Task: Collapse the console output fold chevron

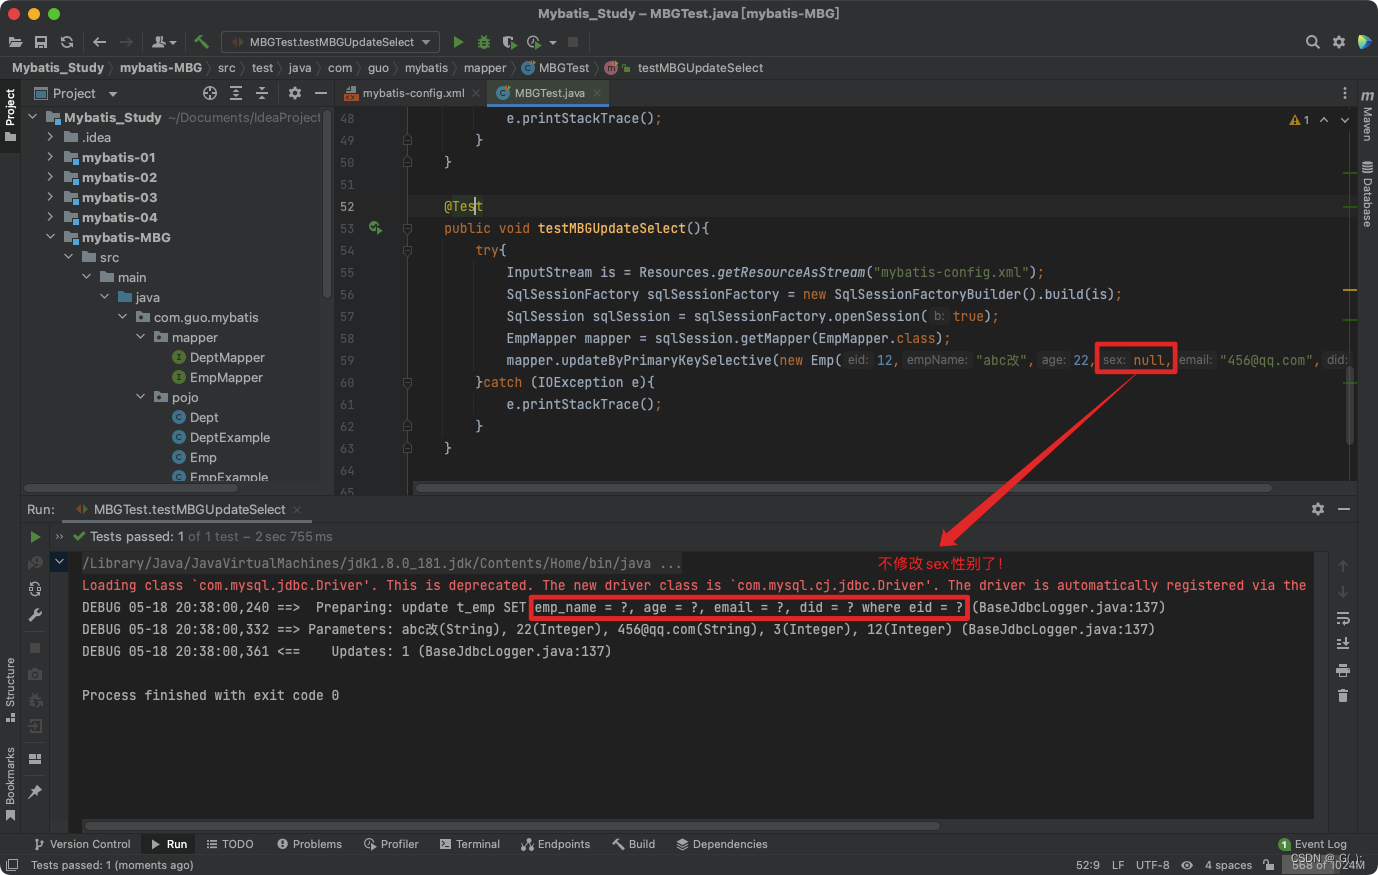Action: (59, 562)
